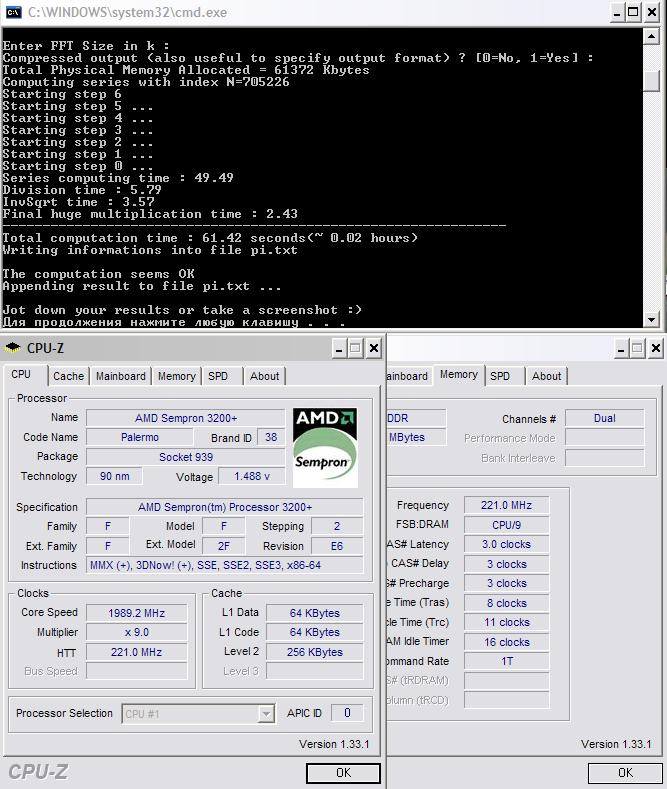Click the cmd window scroll up arrow
667x789 pixels.
point(651,36)
